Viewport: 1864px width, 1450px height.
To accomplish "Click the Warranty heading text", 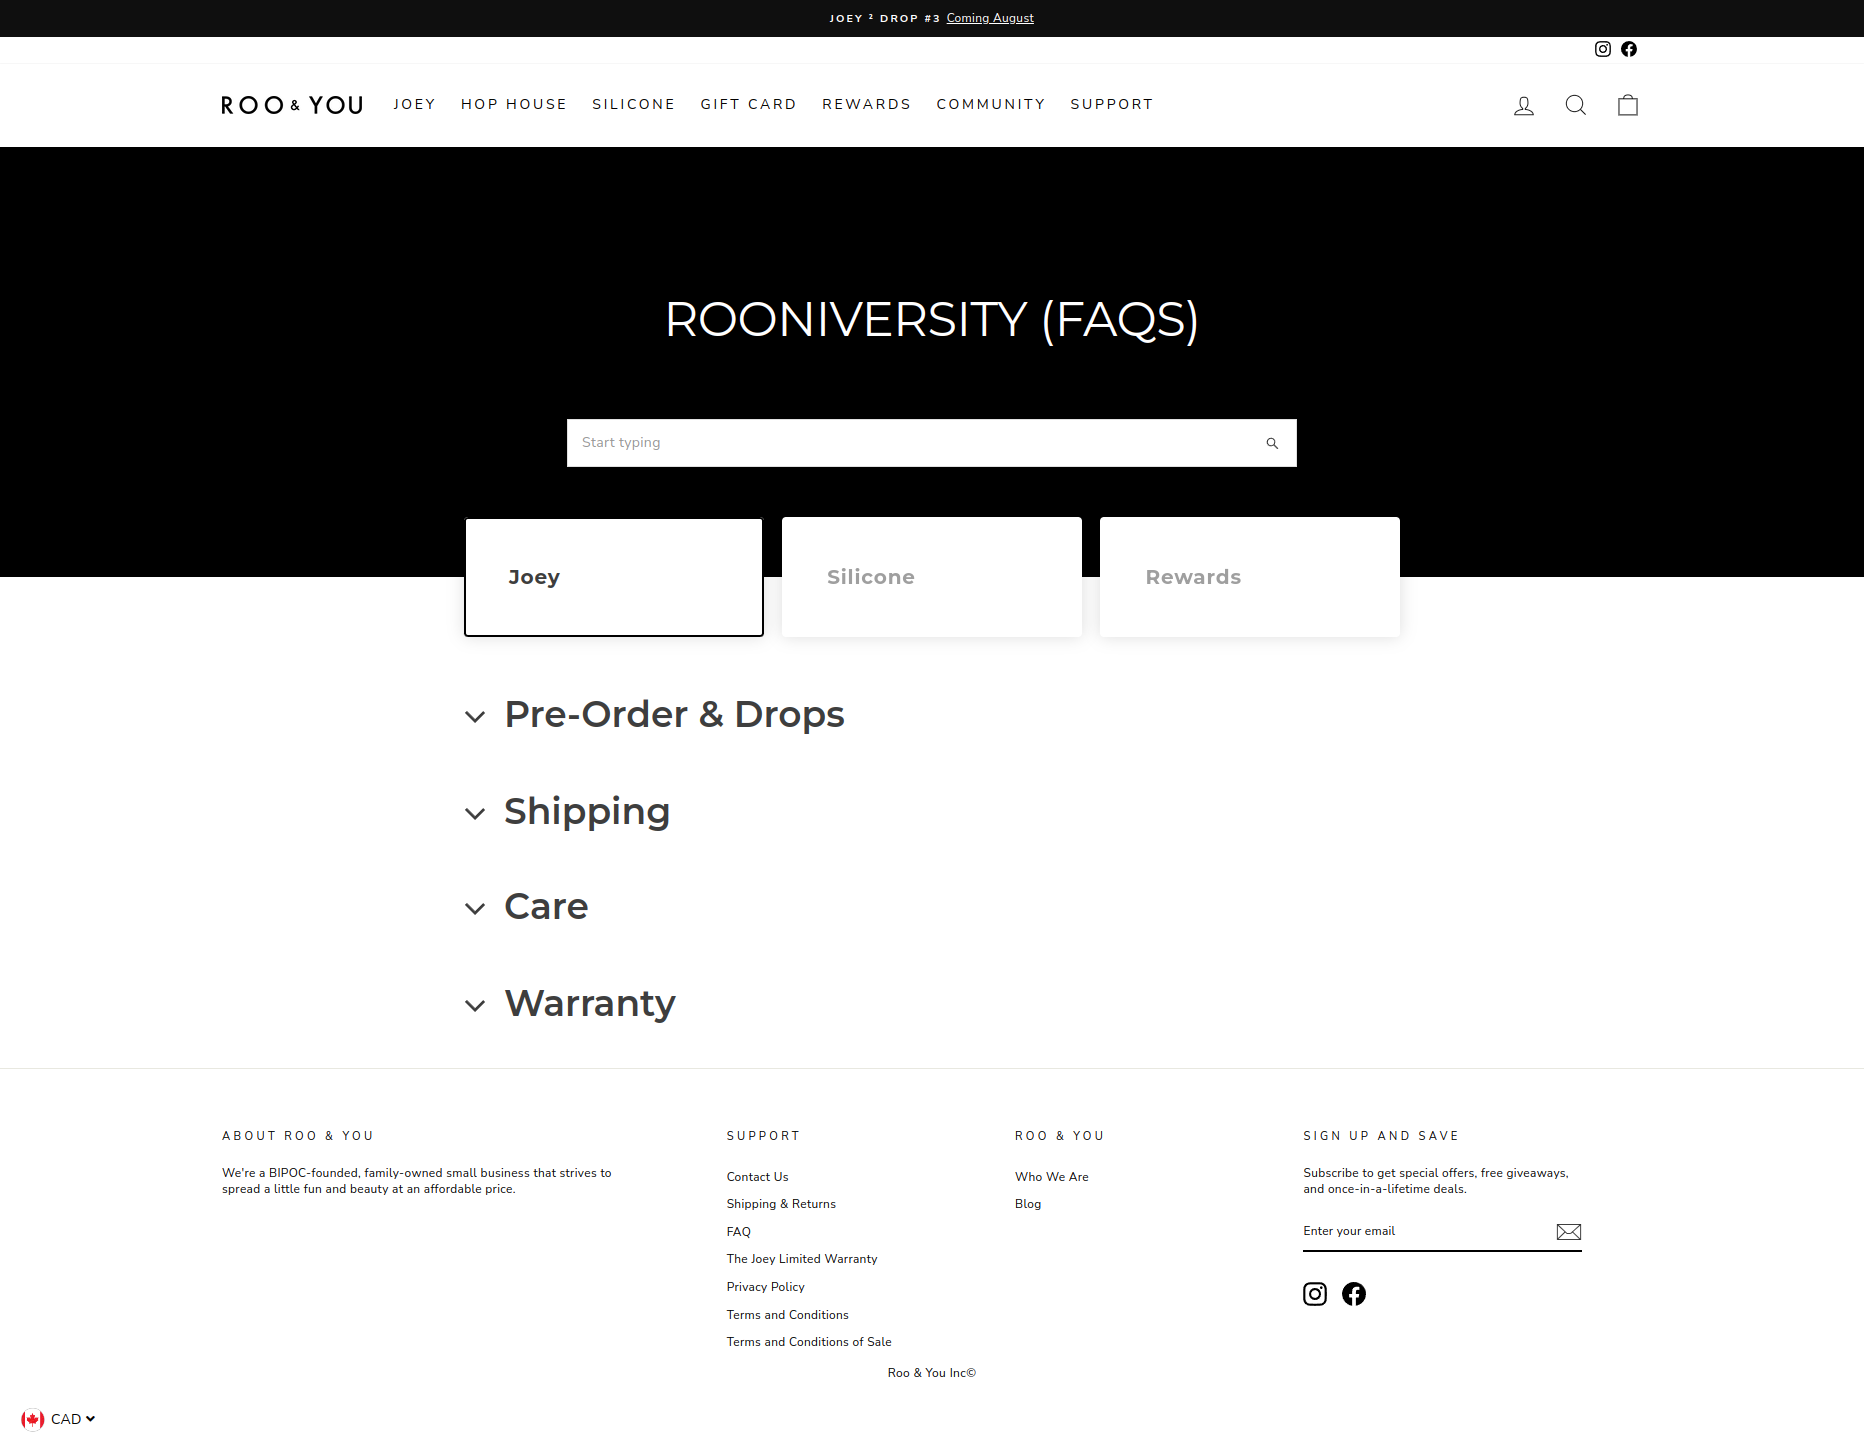I will (x=590, y=1004).
